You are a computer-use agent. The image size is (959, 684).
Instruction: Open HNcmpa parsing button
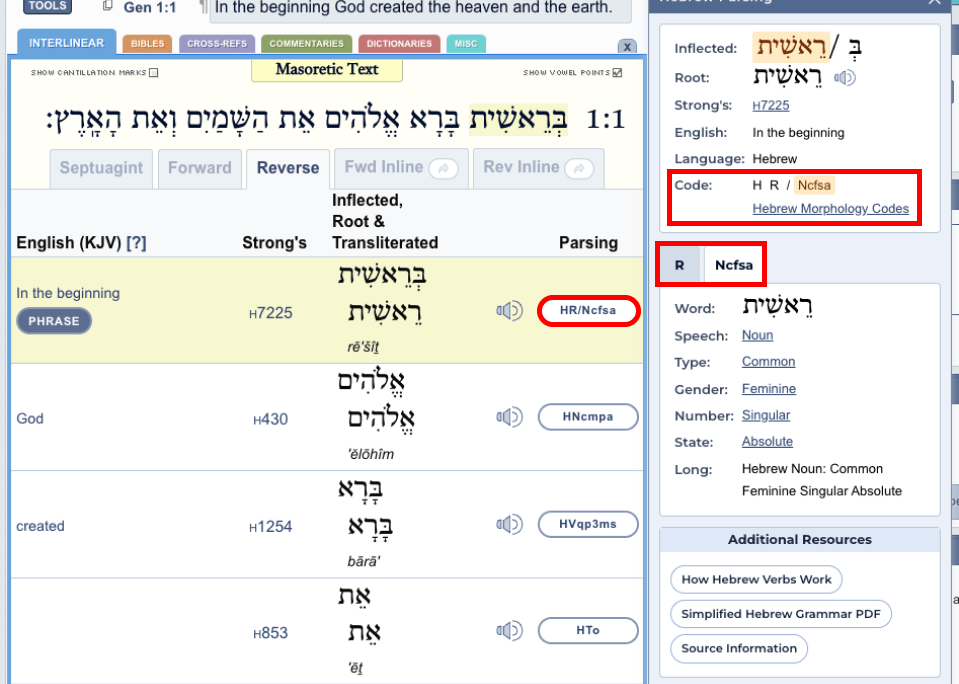588,417
